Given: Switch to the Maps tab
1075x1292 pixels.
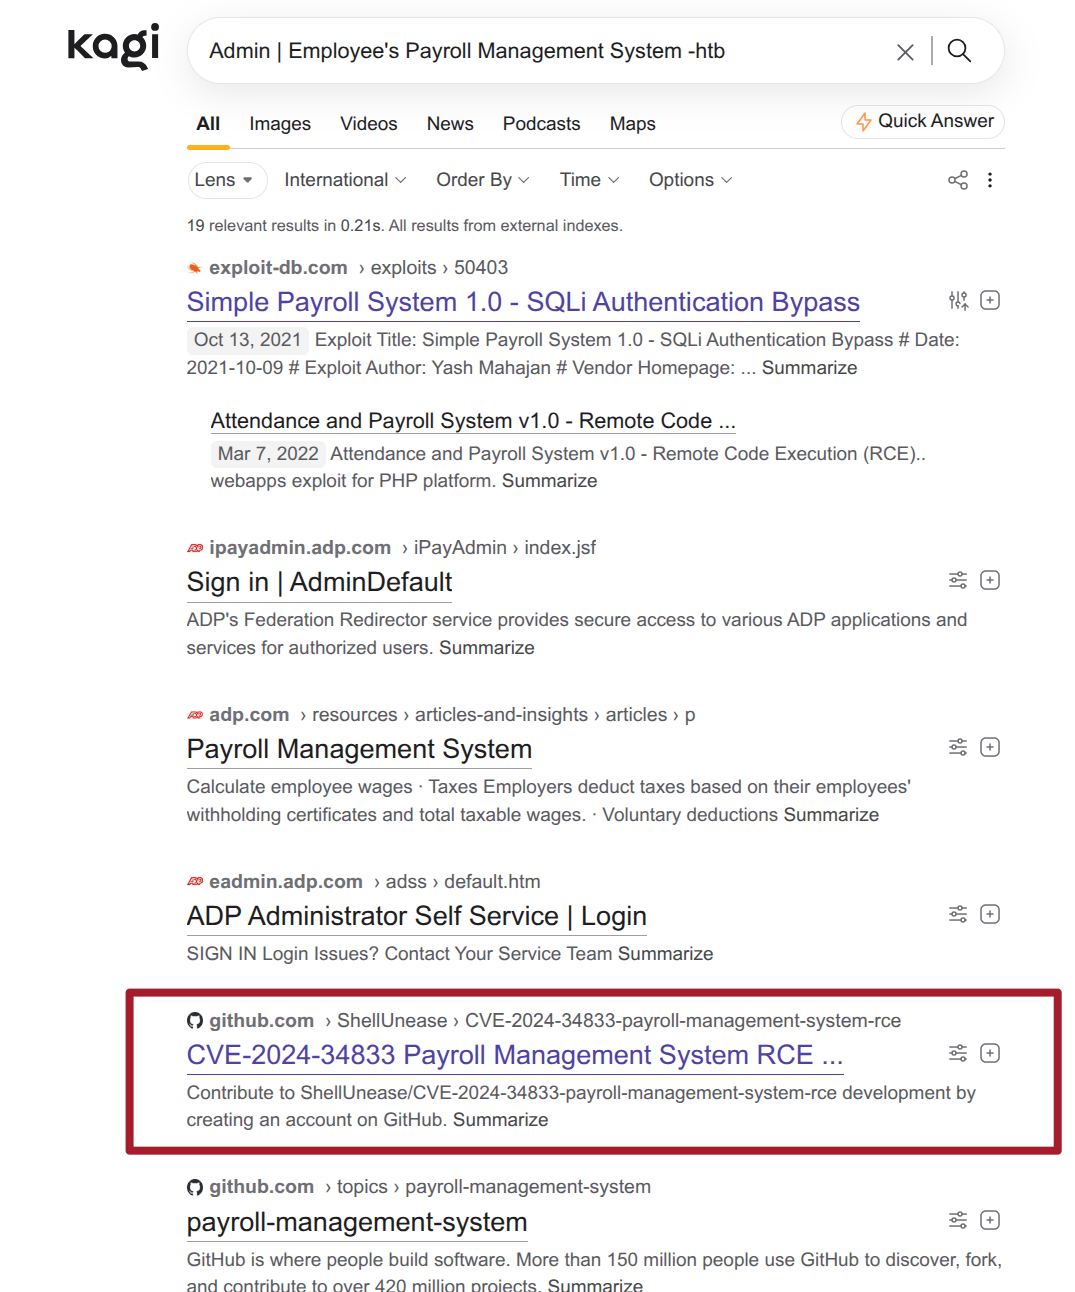Looking at the screenshot, I should [x=633, y=124].
